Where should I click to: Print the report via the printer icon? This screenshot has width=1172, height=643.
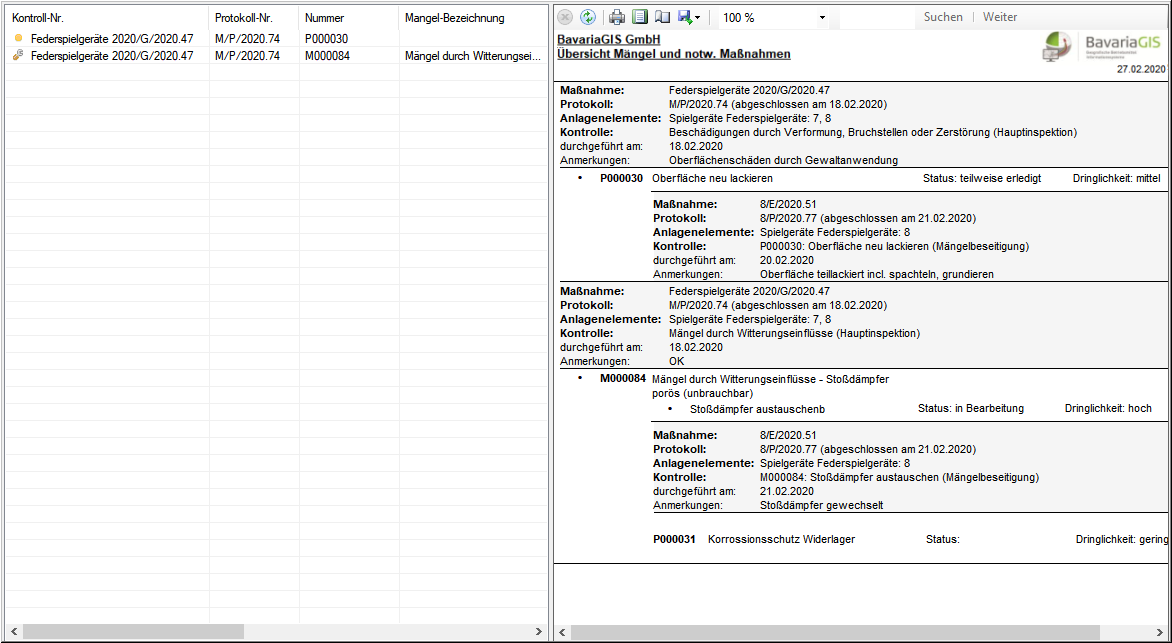(617, 16)
